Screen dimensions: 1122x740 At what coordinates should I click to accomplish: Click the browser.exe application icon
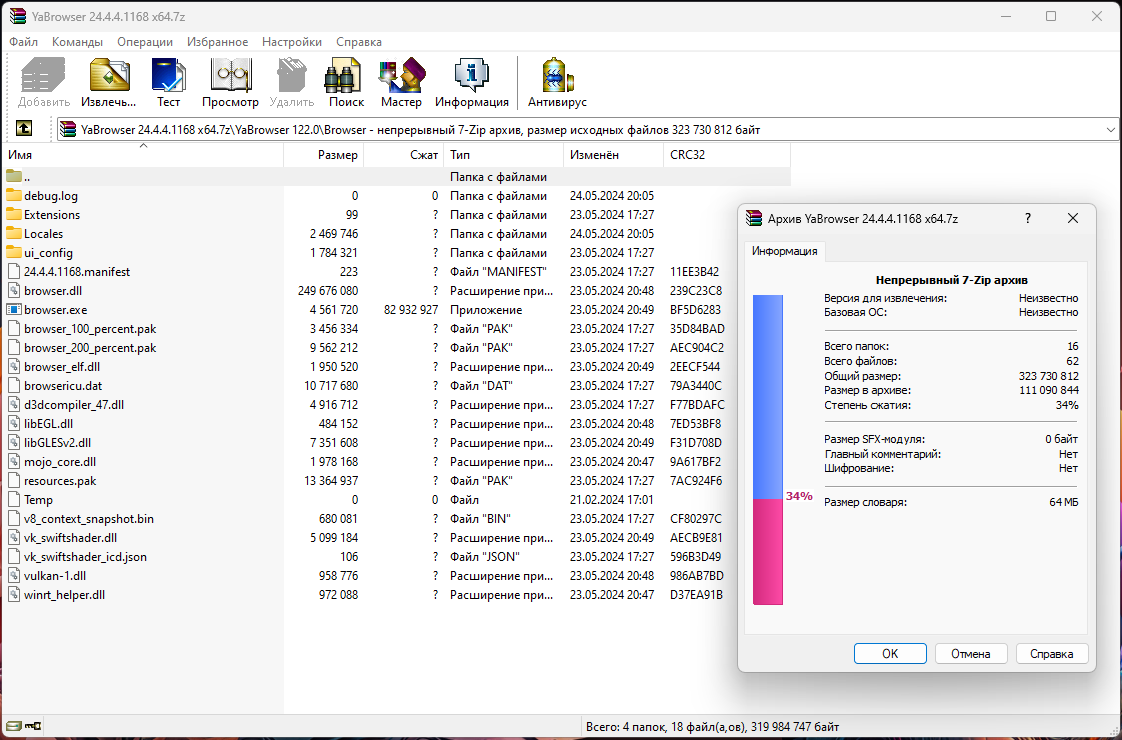coord(14,310)
